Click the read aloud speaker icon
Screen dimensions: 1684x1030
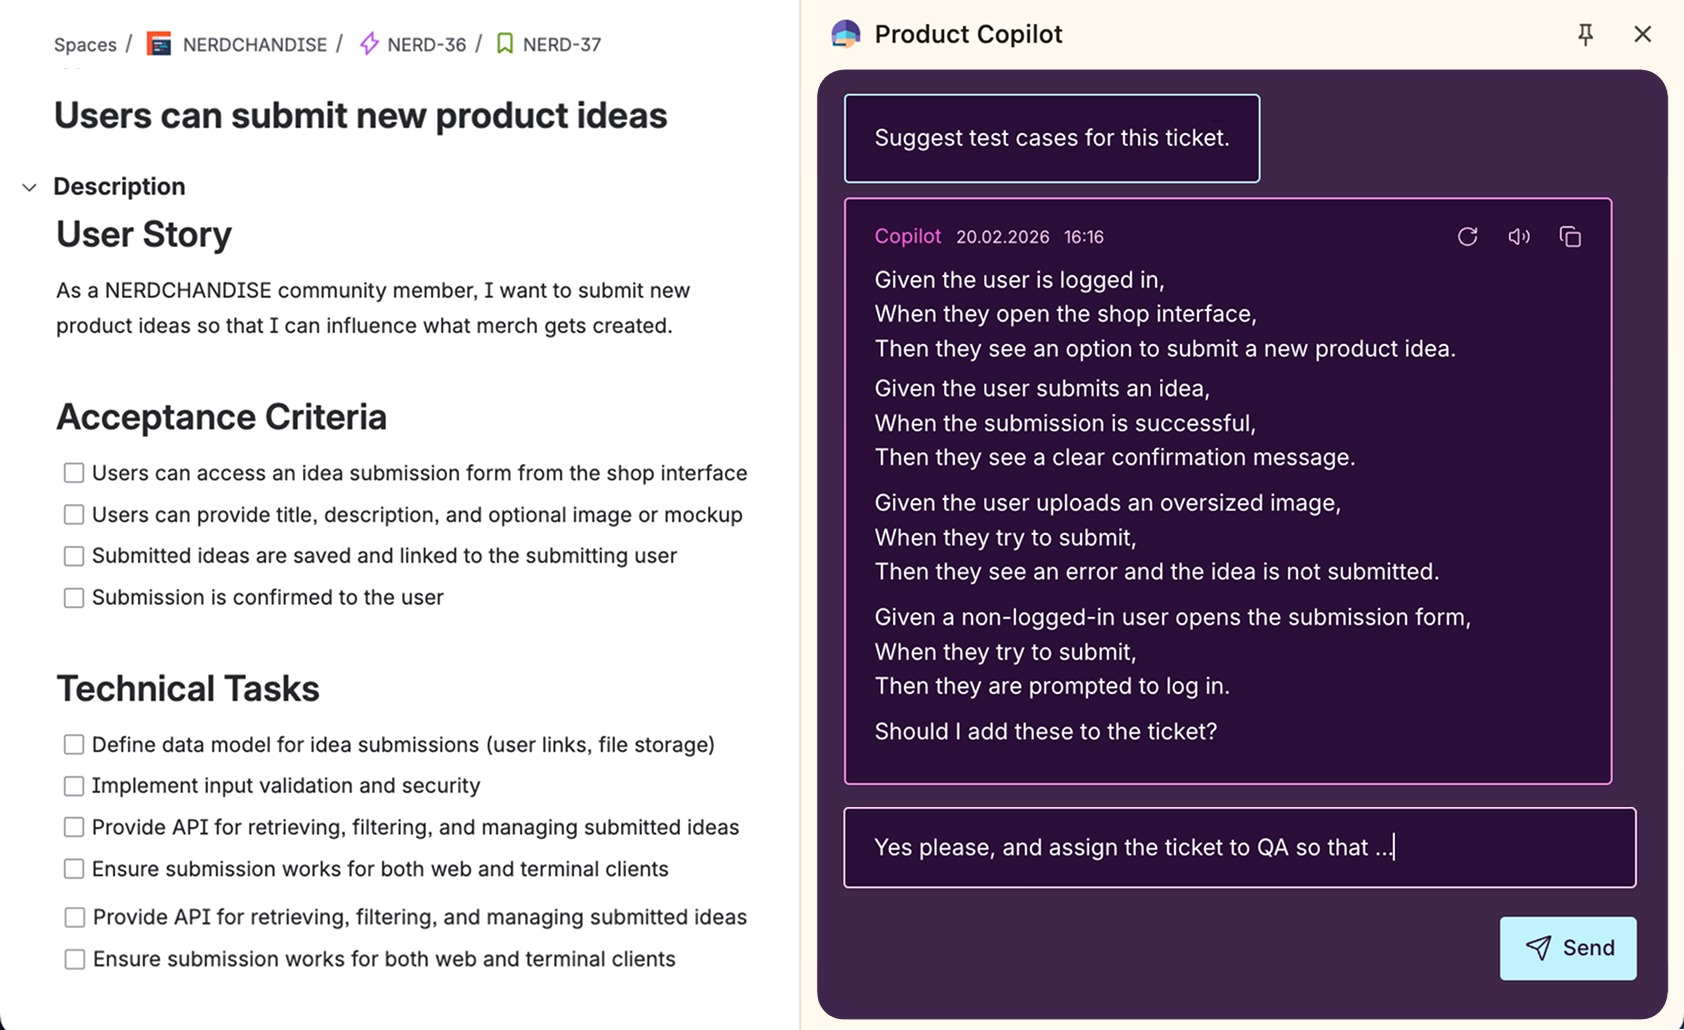pos(1519,237)
